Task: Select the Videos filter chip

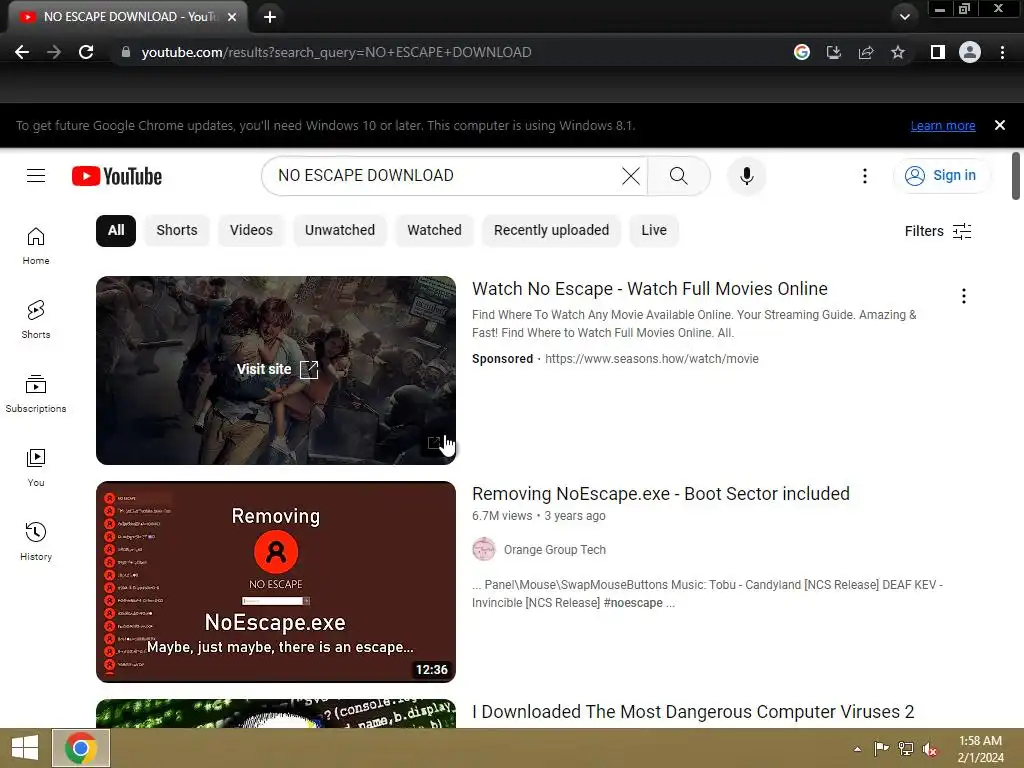Action: point(251,231)
